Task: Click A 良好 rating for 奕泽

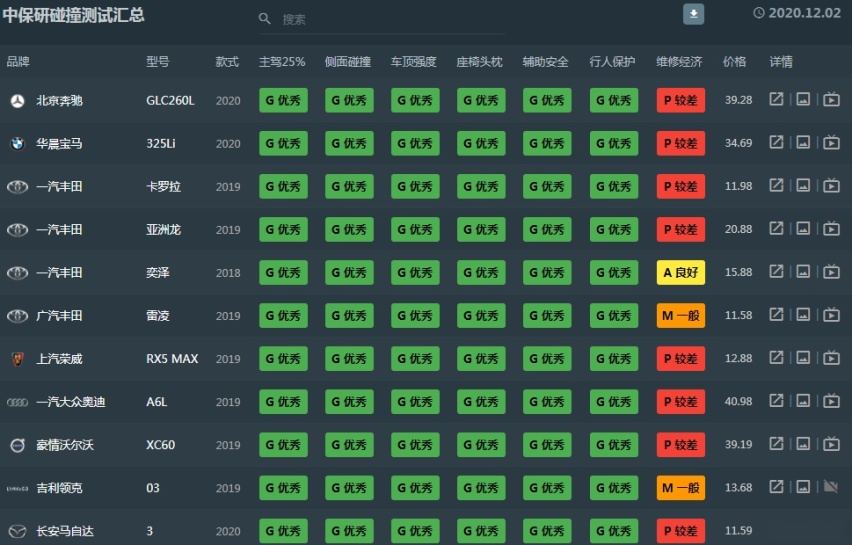Action: [x=681, y=272]
